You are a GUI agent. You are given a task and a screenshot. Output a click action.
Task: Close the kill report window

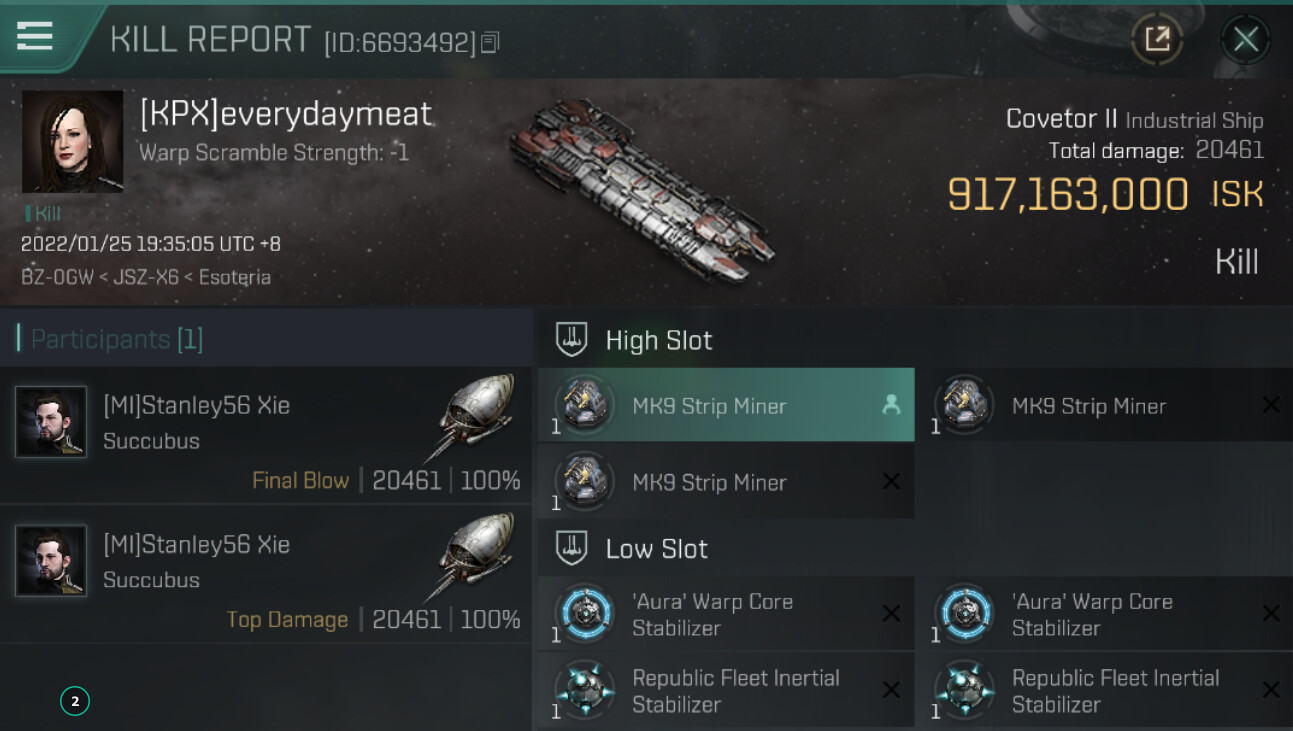[1245, 40]
